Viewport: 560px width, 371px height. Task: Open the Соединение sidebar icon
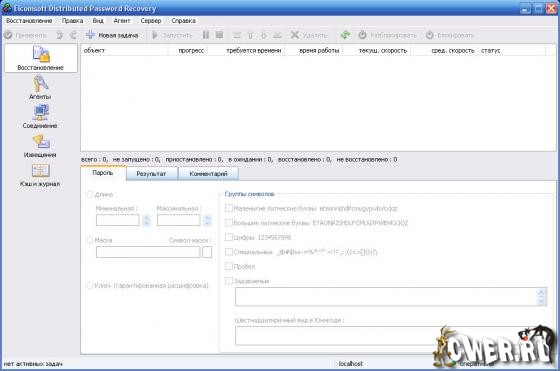40,116
